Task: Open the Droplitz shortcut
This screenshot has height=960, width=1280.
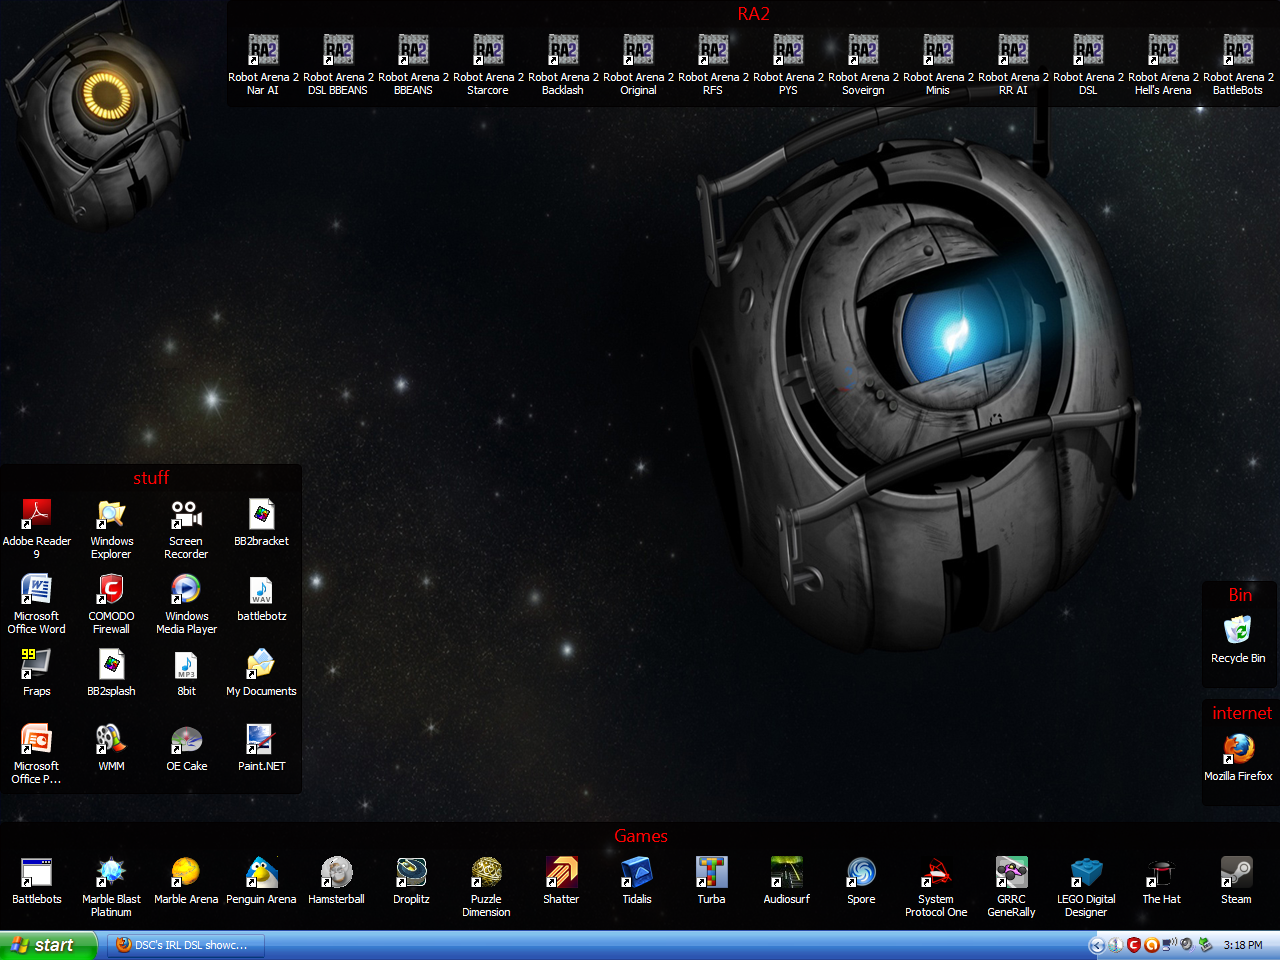Action: coord(411,880)
